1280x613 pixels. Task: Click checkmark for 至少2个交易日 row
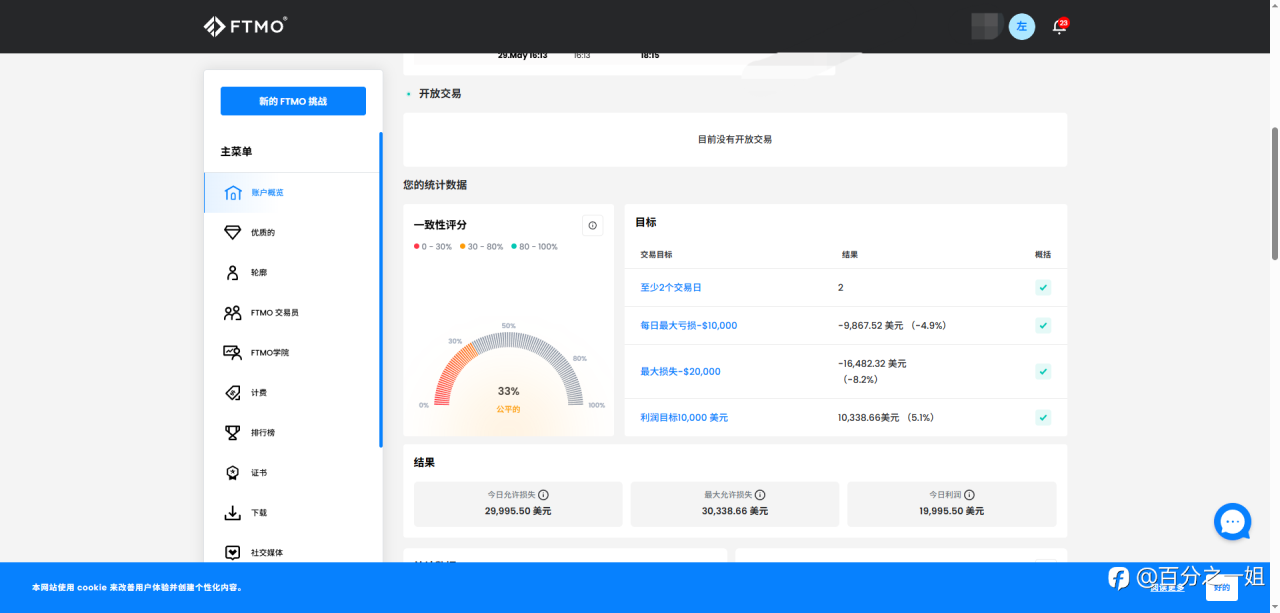coord(1043,288)
